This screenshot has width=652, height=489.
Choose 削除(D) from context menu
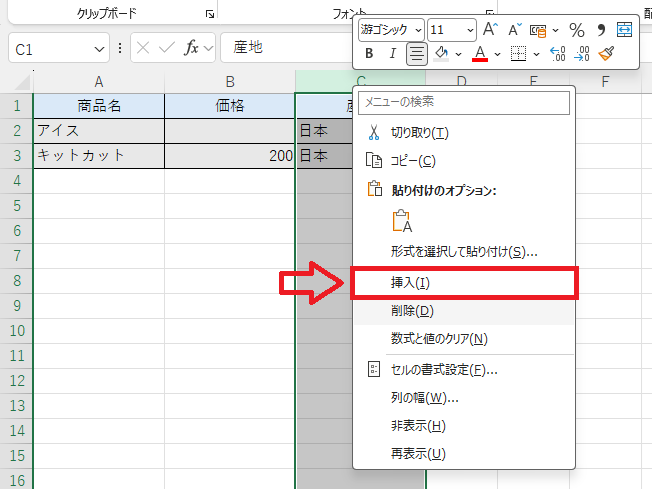(464, 311)
